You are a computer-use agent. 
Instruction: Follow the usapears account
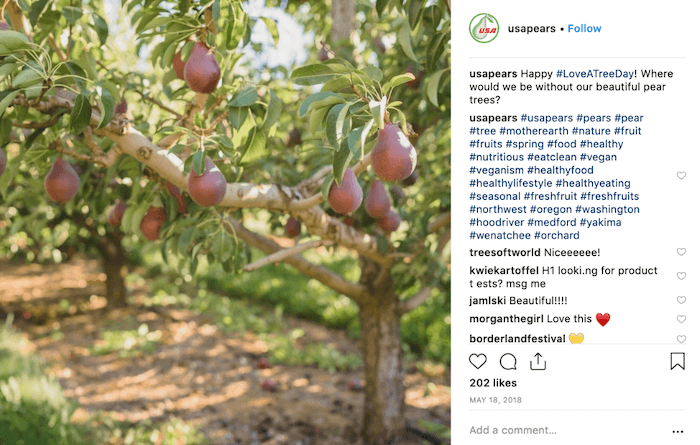(584, 29)
